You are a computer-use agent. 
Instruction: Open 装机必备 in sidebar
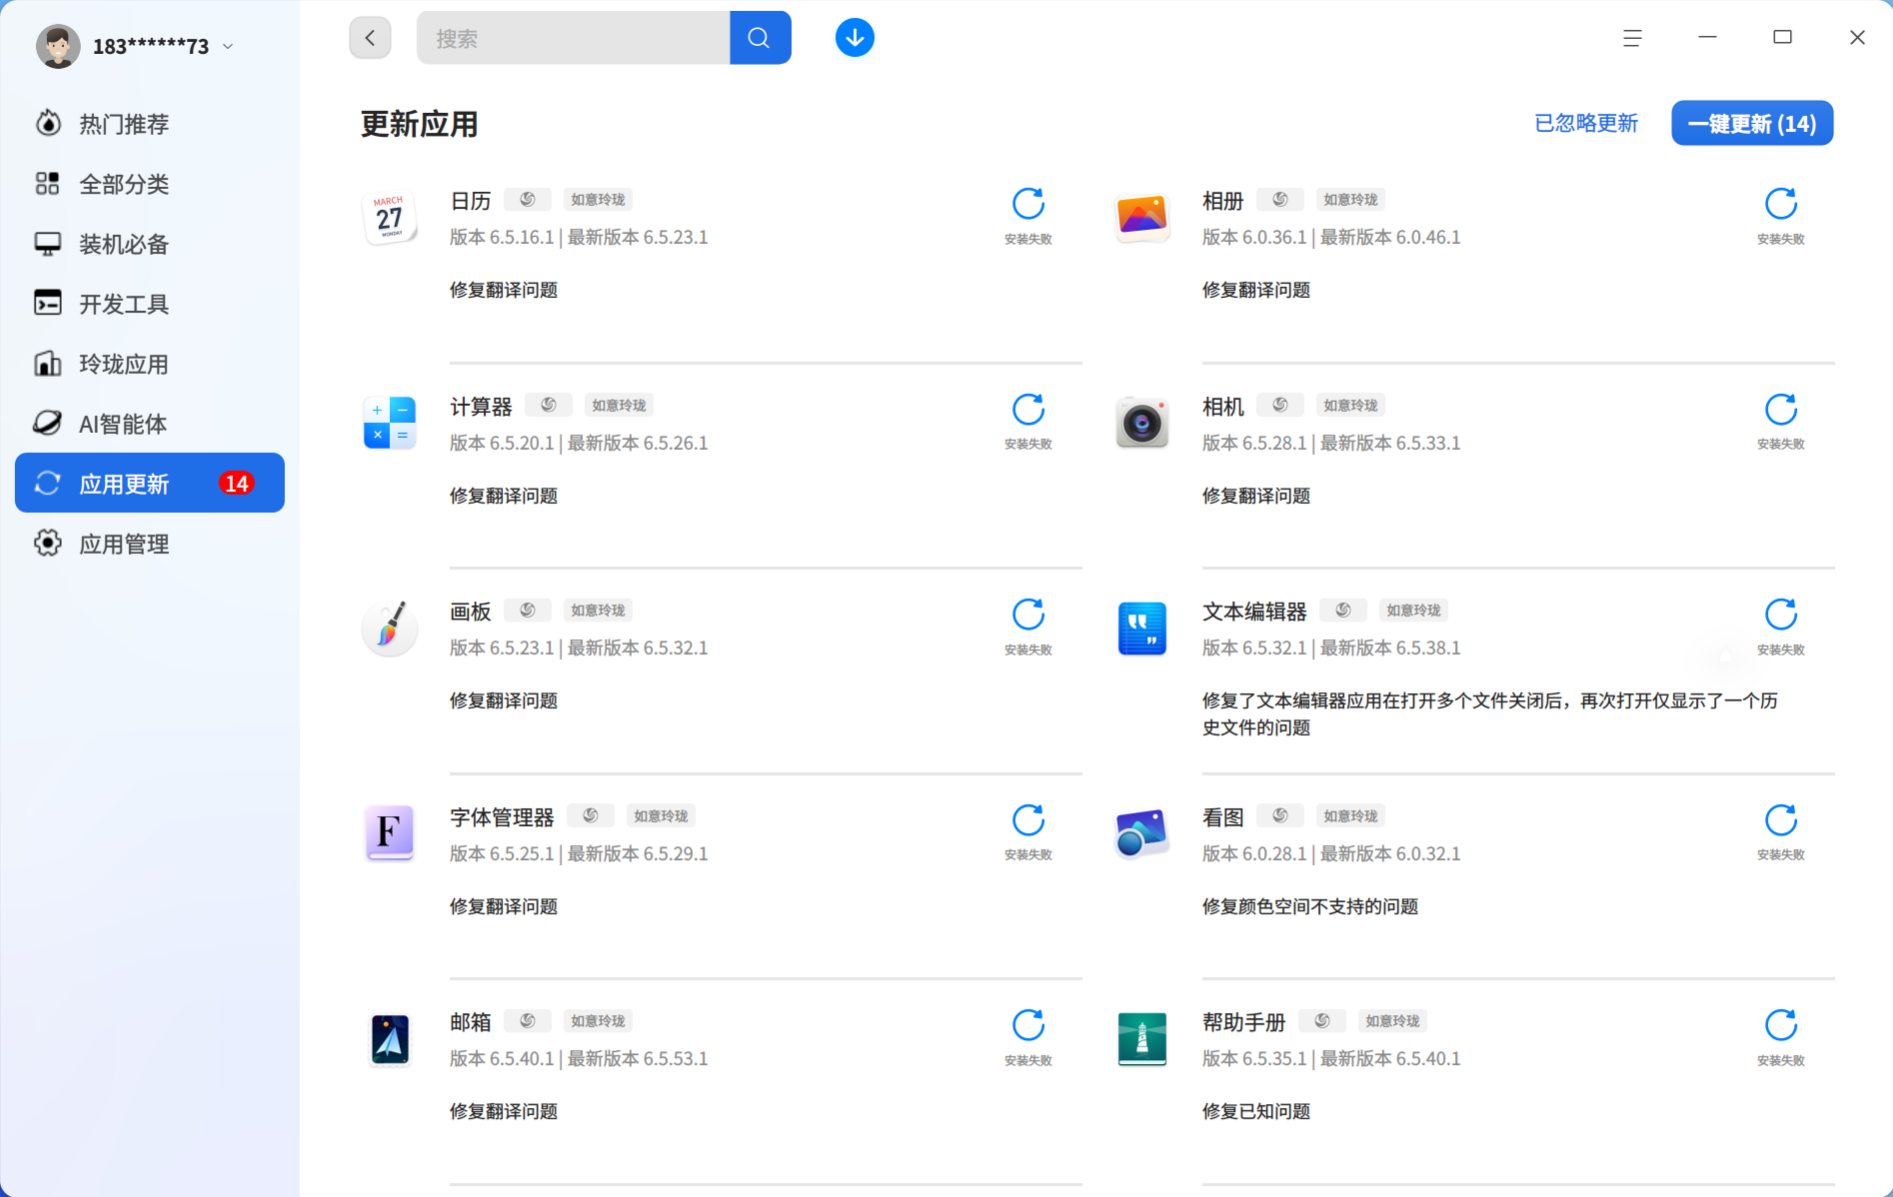(150, 244)
